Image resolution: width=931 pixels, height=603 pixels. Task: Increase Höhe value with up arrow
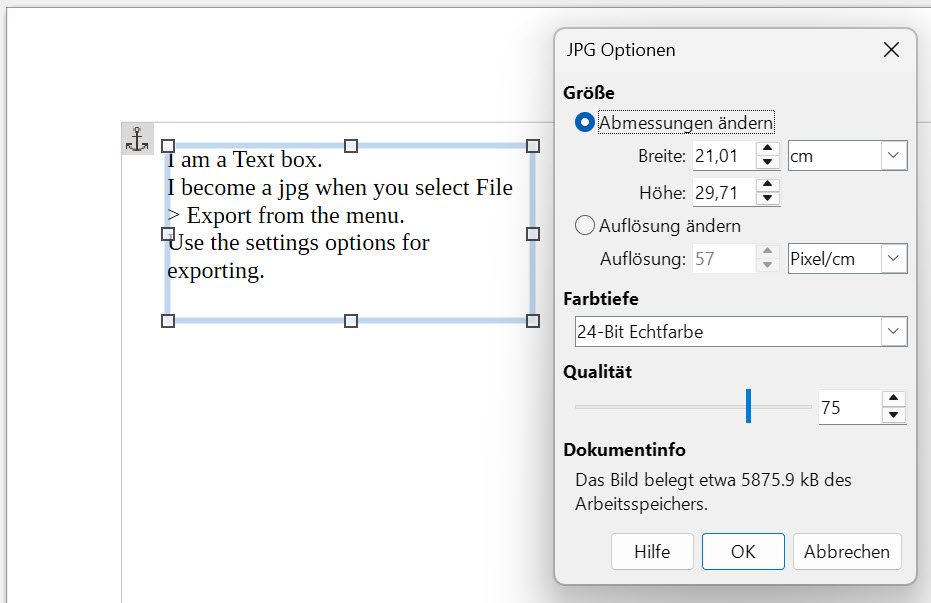coord(767,186)
